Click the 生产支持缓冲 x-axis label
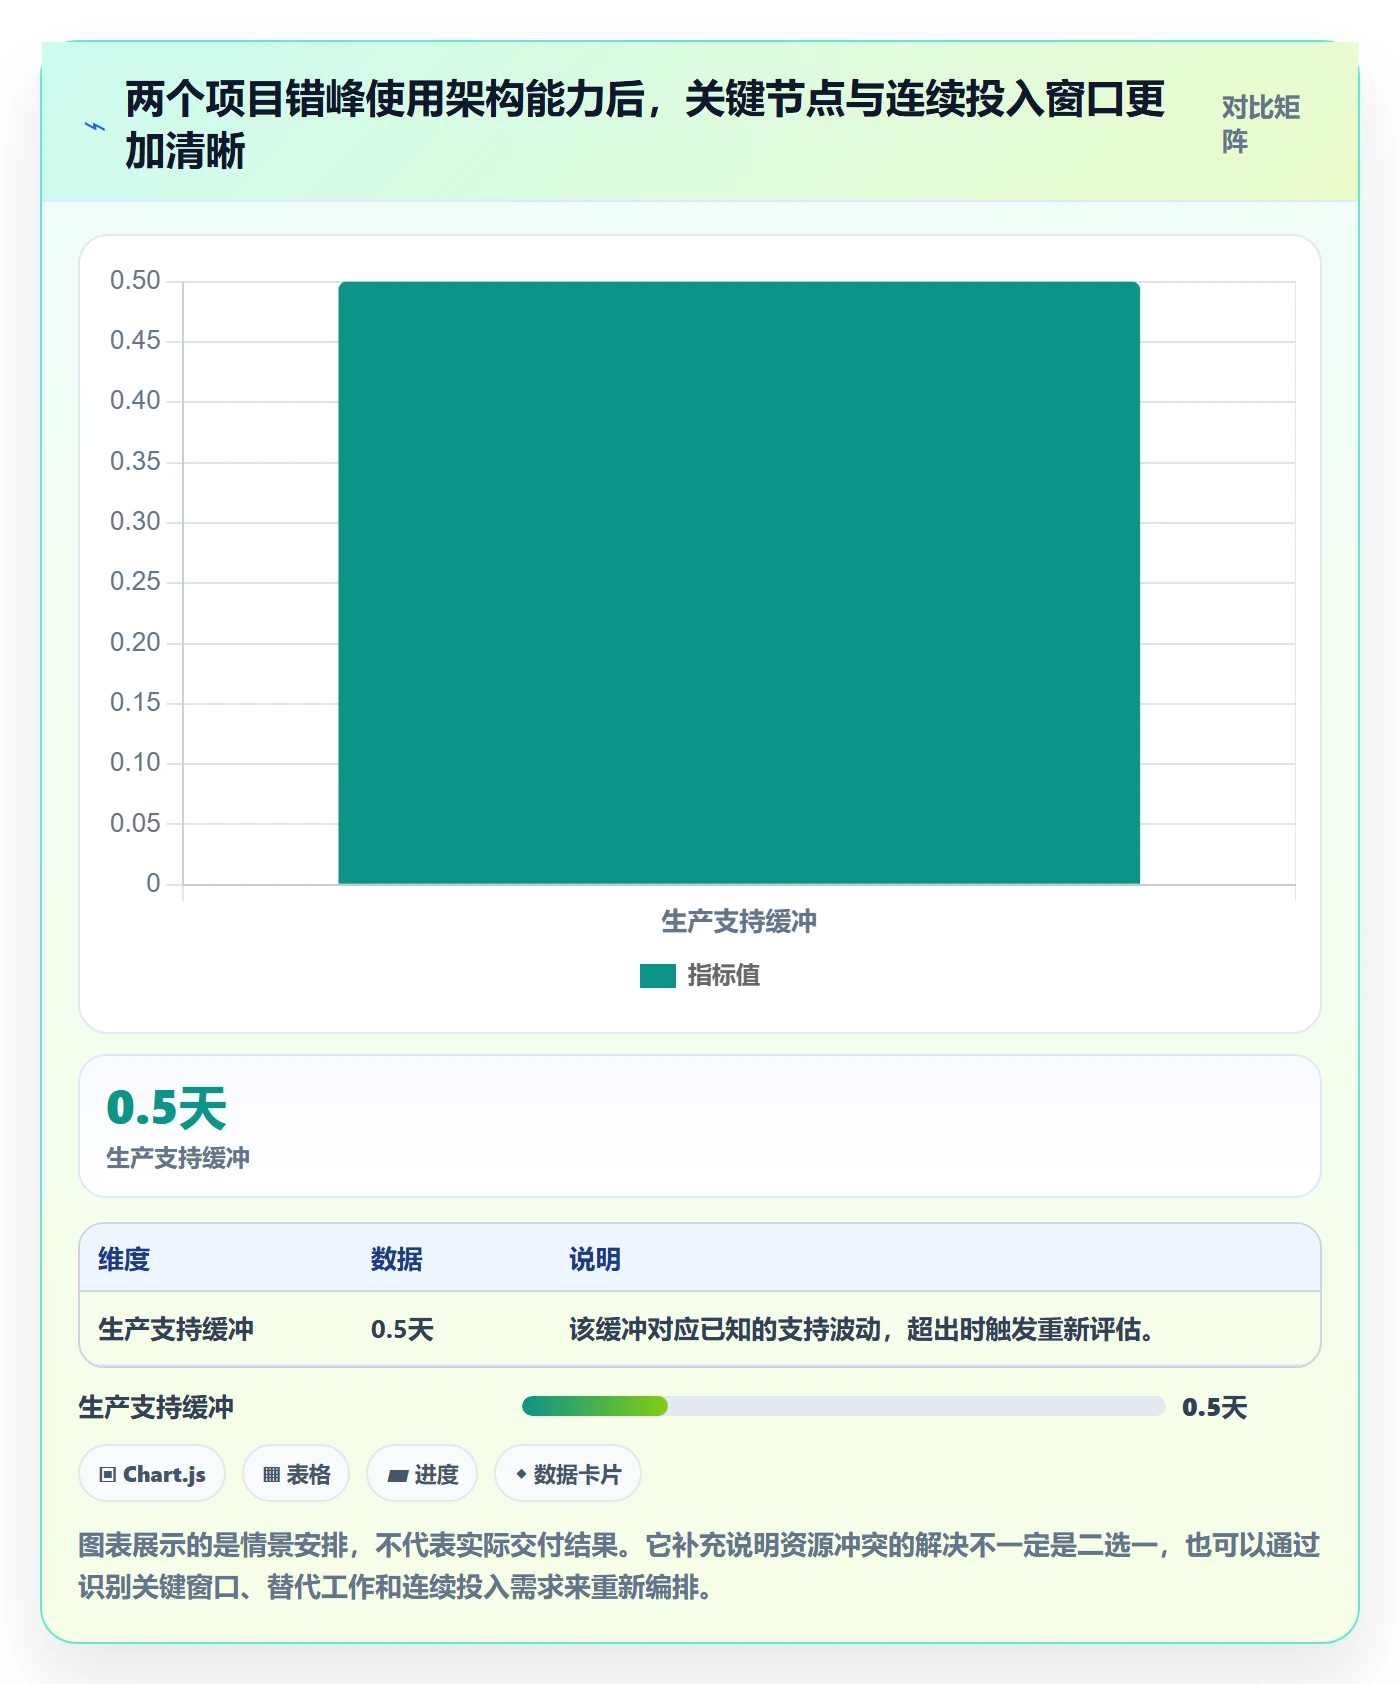The height and width of the screenshot is (1684, 1400). click(x=739, y=921)
